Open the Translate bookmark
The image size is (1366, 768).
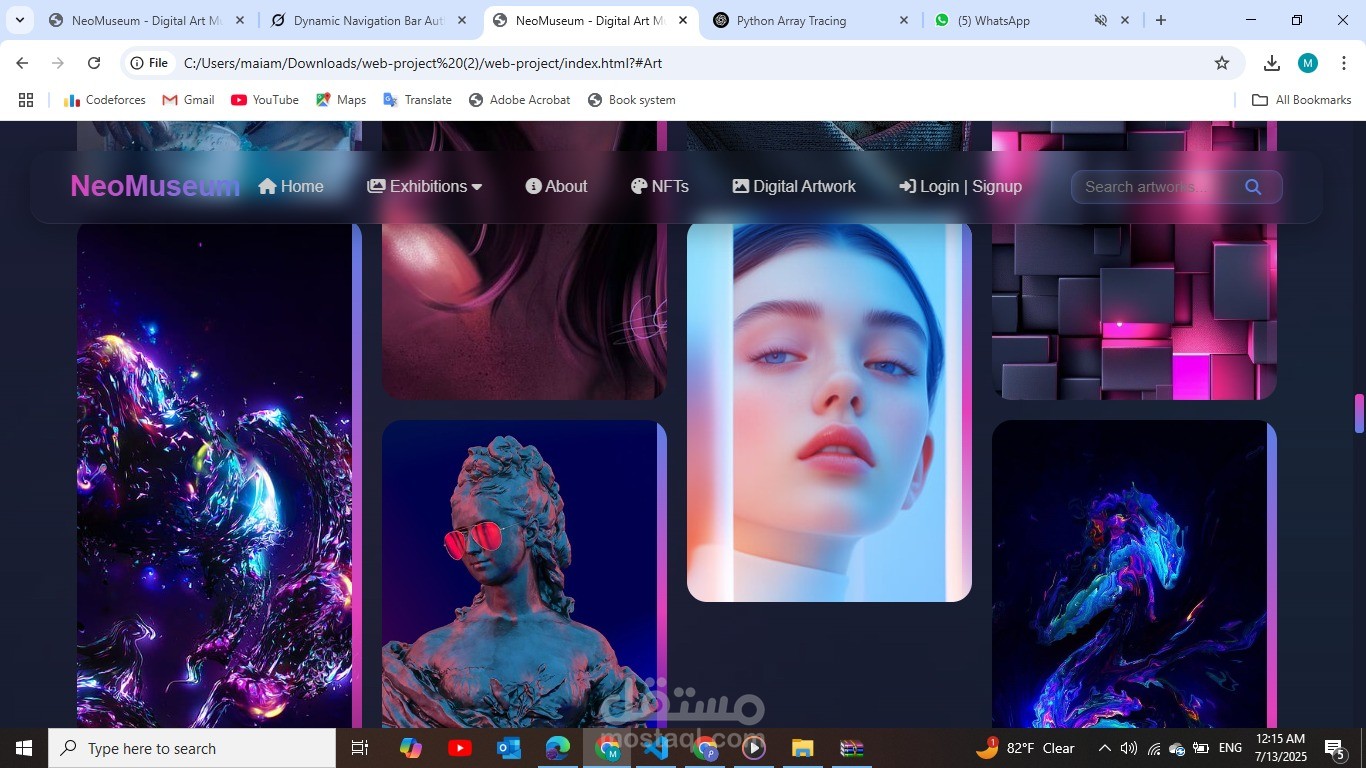click(x=418, y=100)
